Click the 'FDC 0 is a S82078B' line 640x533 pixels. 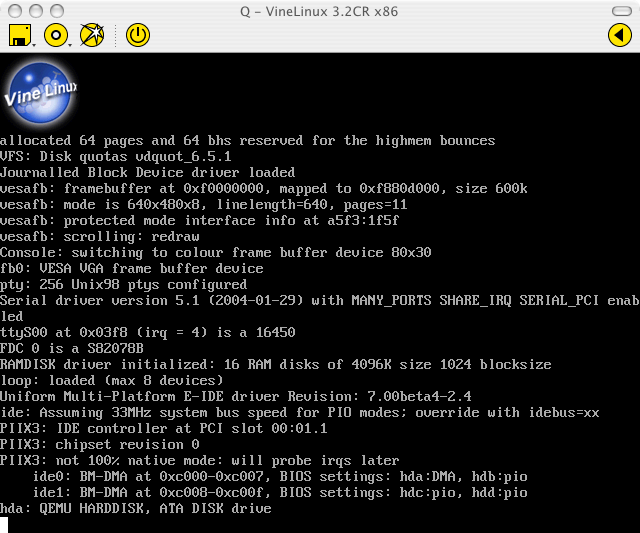coord(72,348)
